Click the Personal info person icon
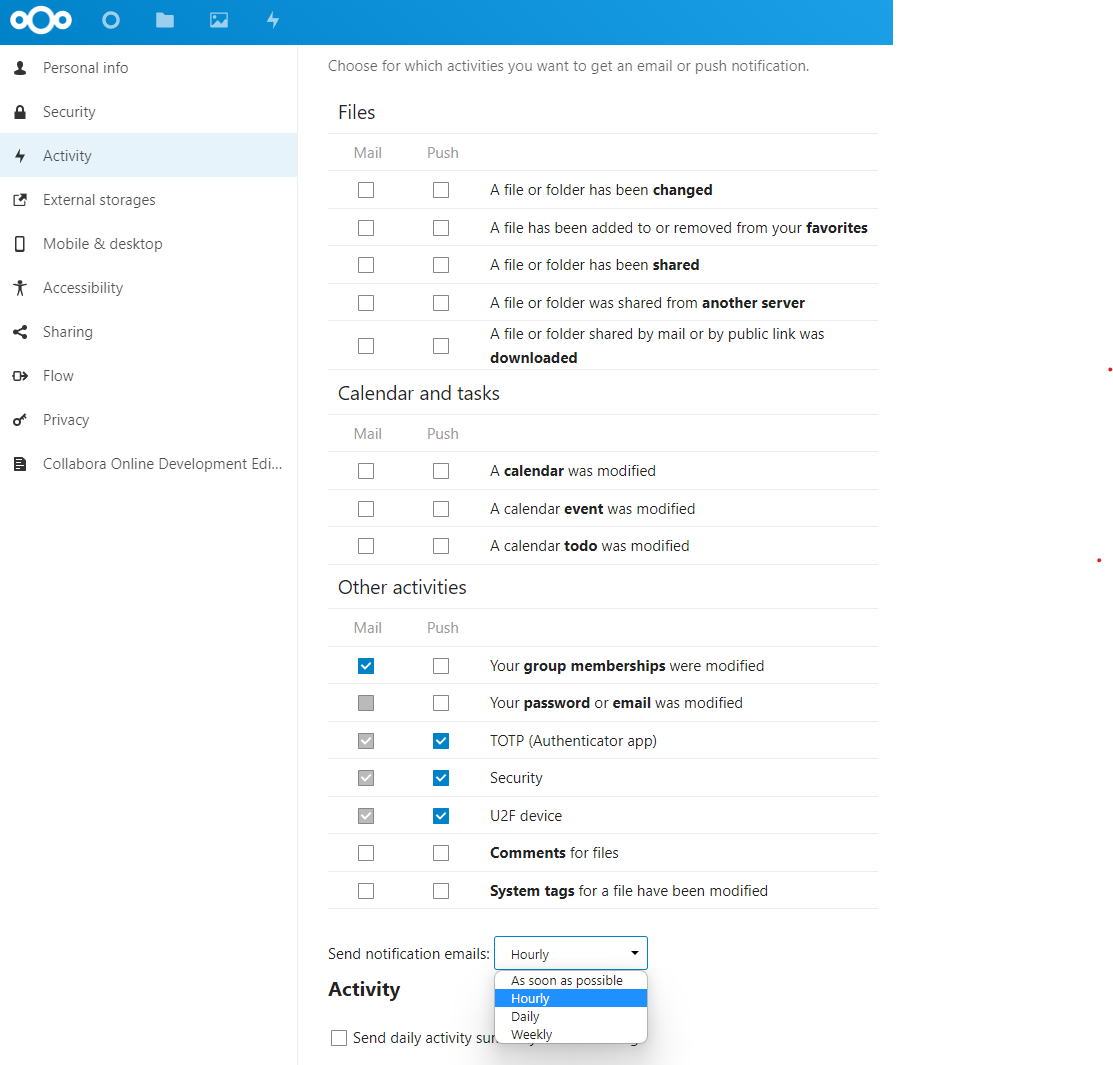This screenshot has width=1113, height=1065. click(x=20, y=67)
